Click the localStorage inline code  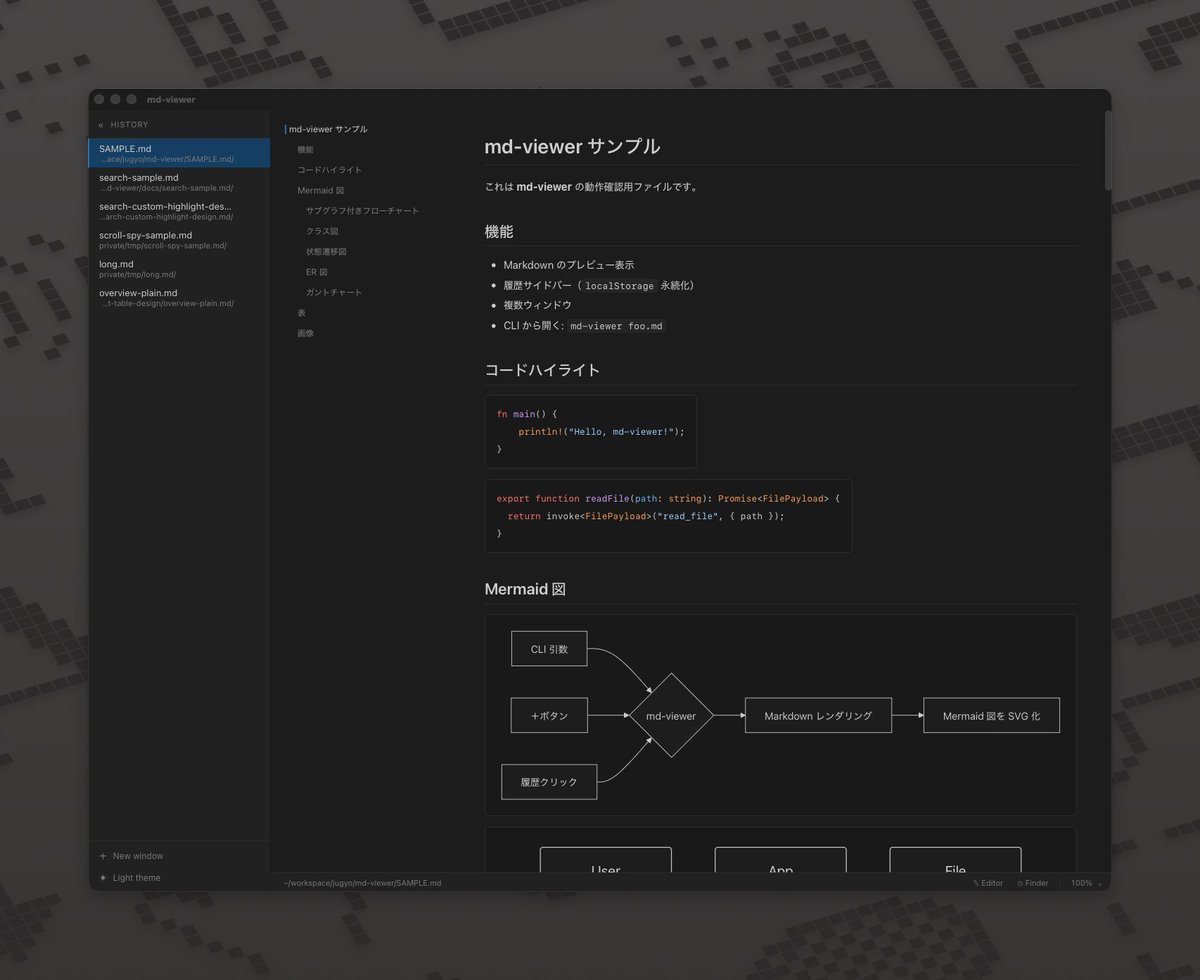[619, 286]
